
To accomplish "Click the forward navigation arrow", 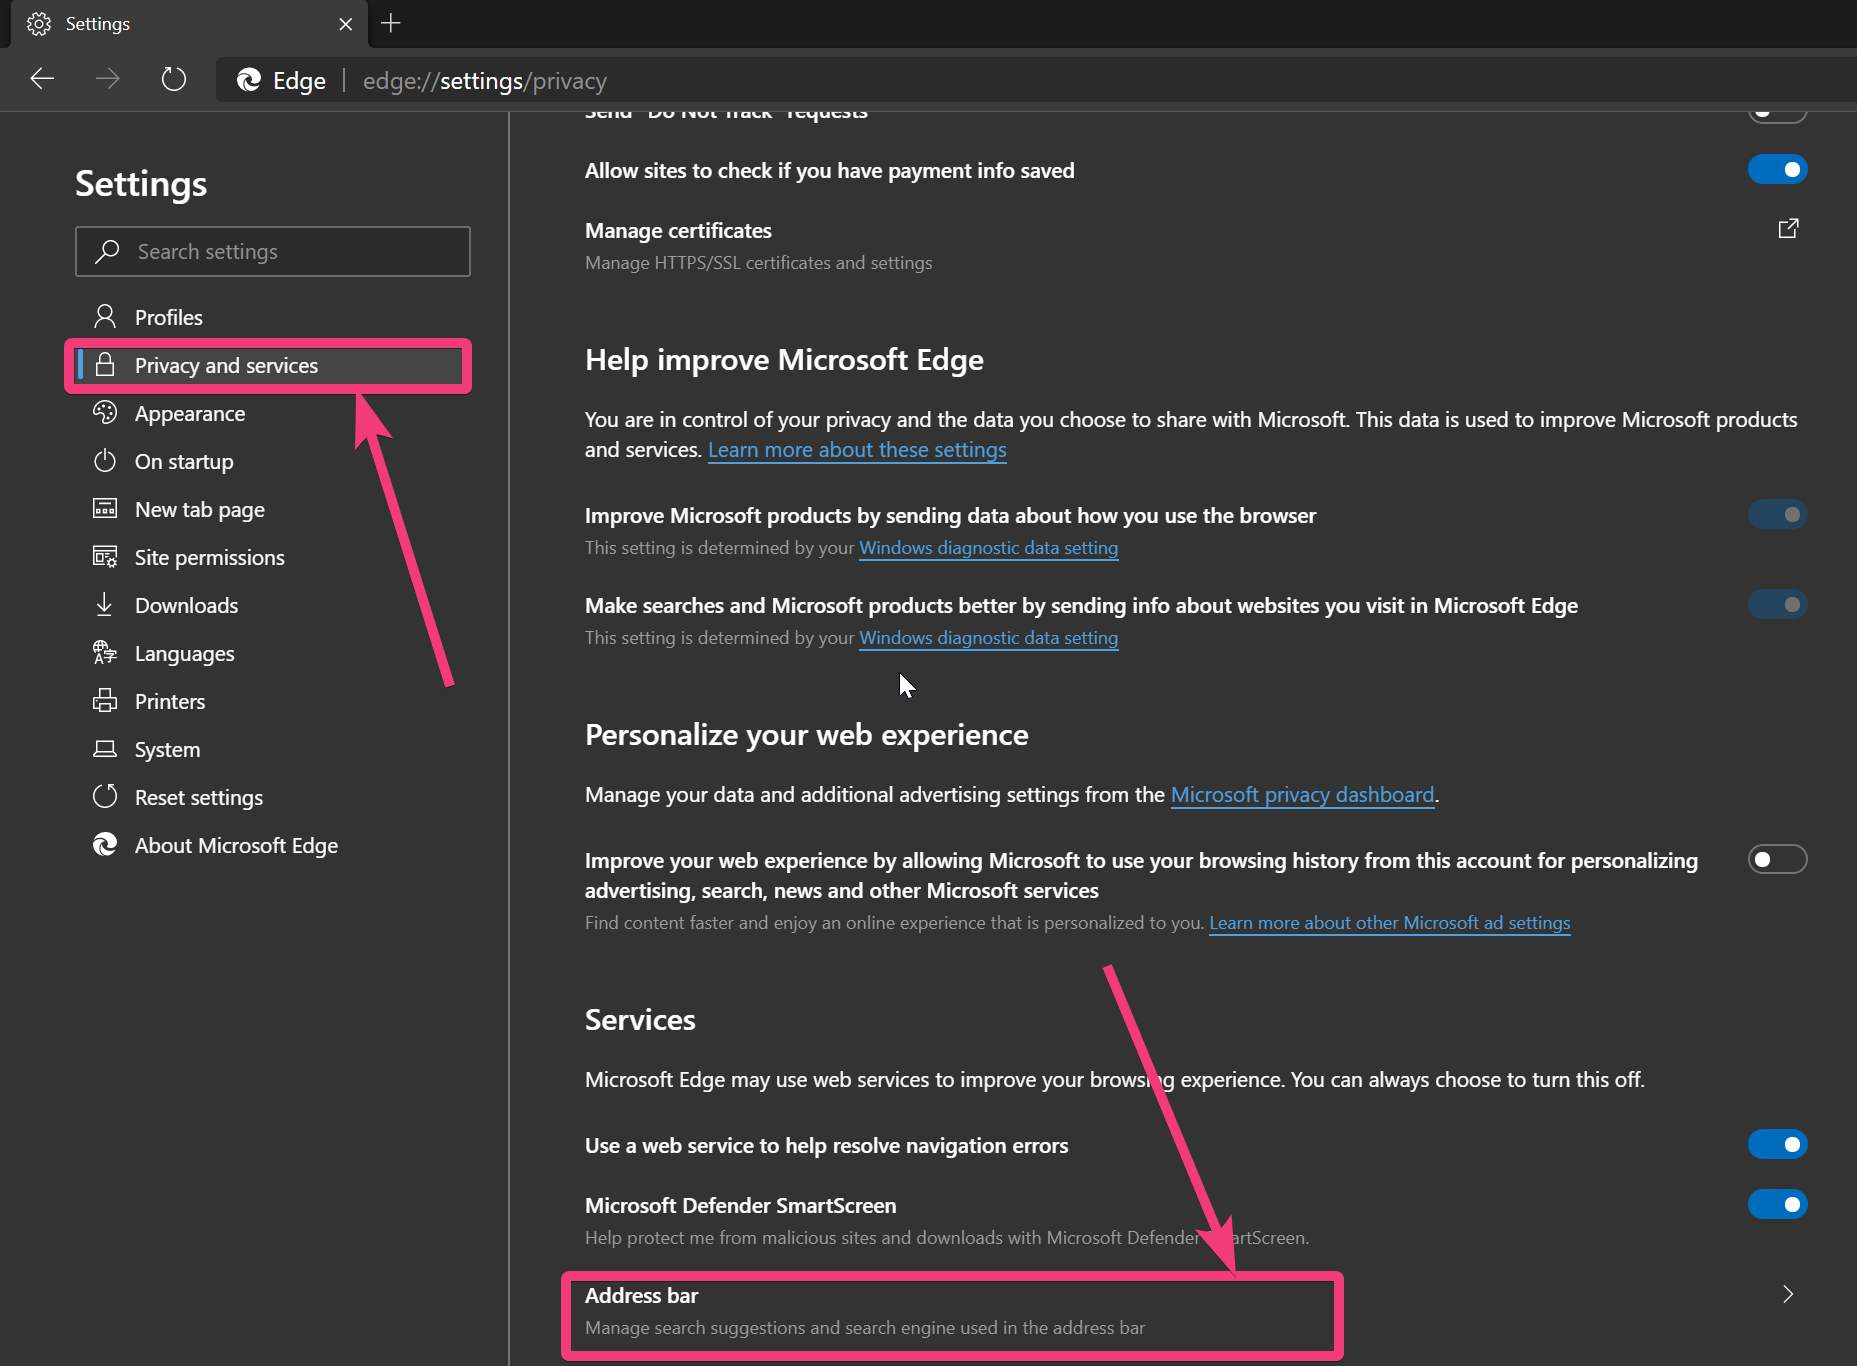I will 107,79.
